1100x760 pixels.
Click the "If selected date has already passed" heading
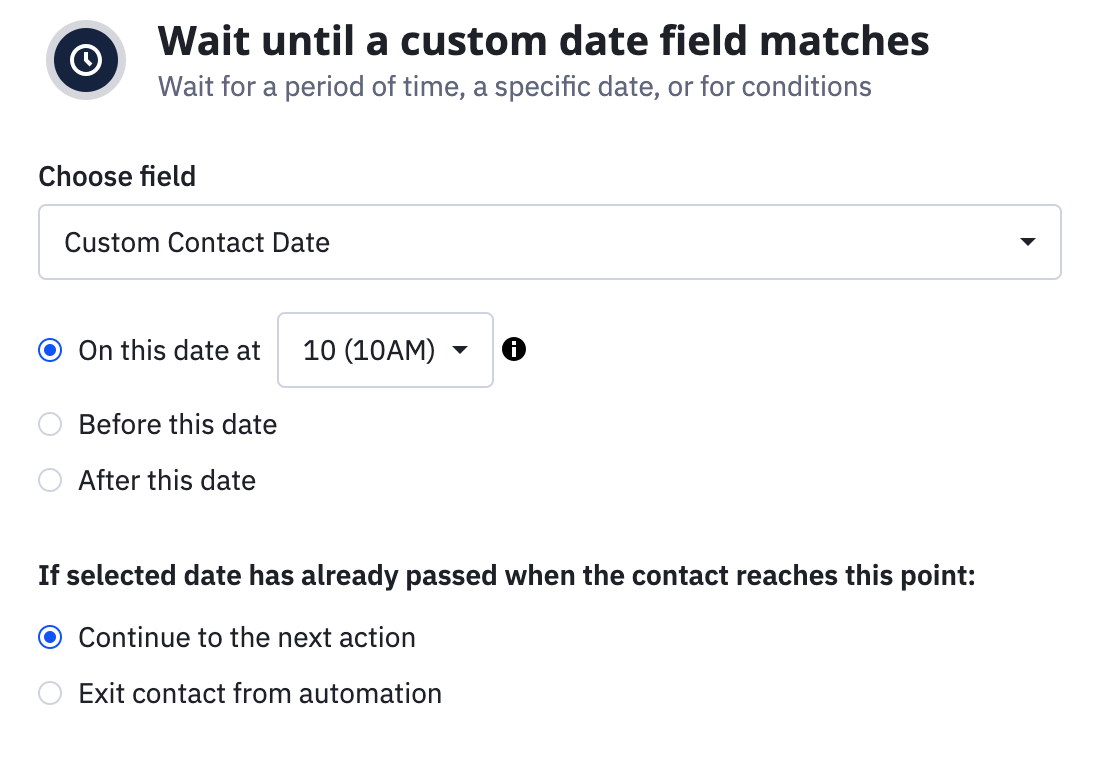[506, 576]
